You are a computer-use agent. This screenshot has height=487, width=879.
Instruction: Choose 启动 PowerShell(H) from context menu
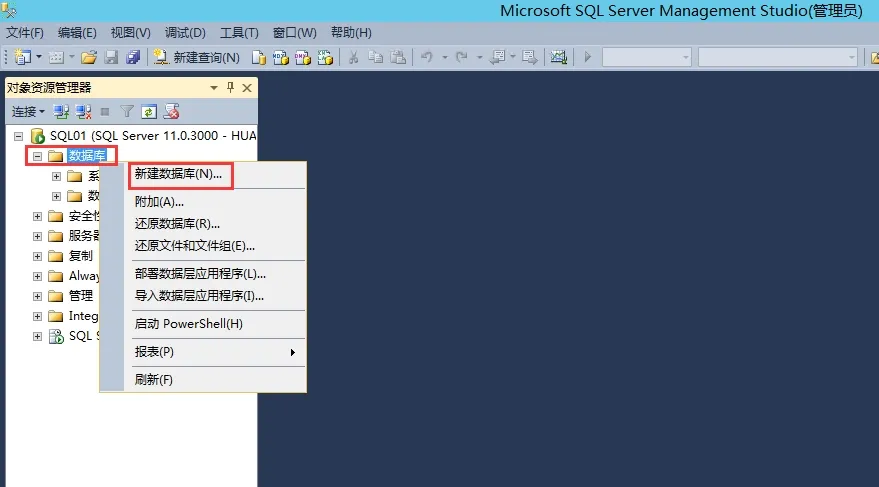coord(188,324)
